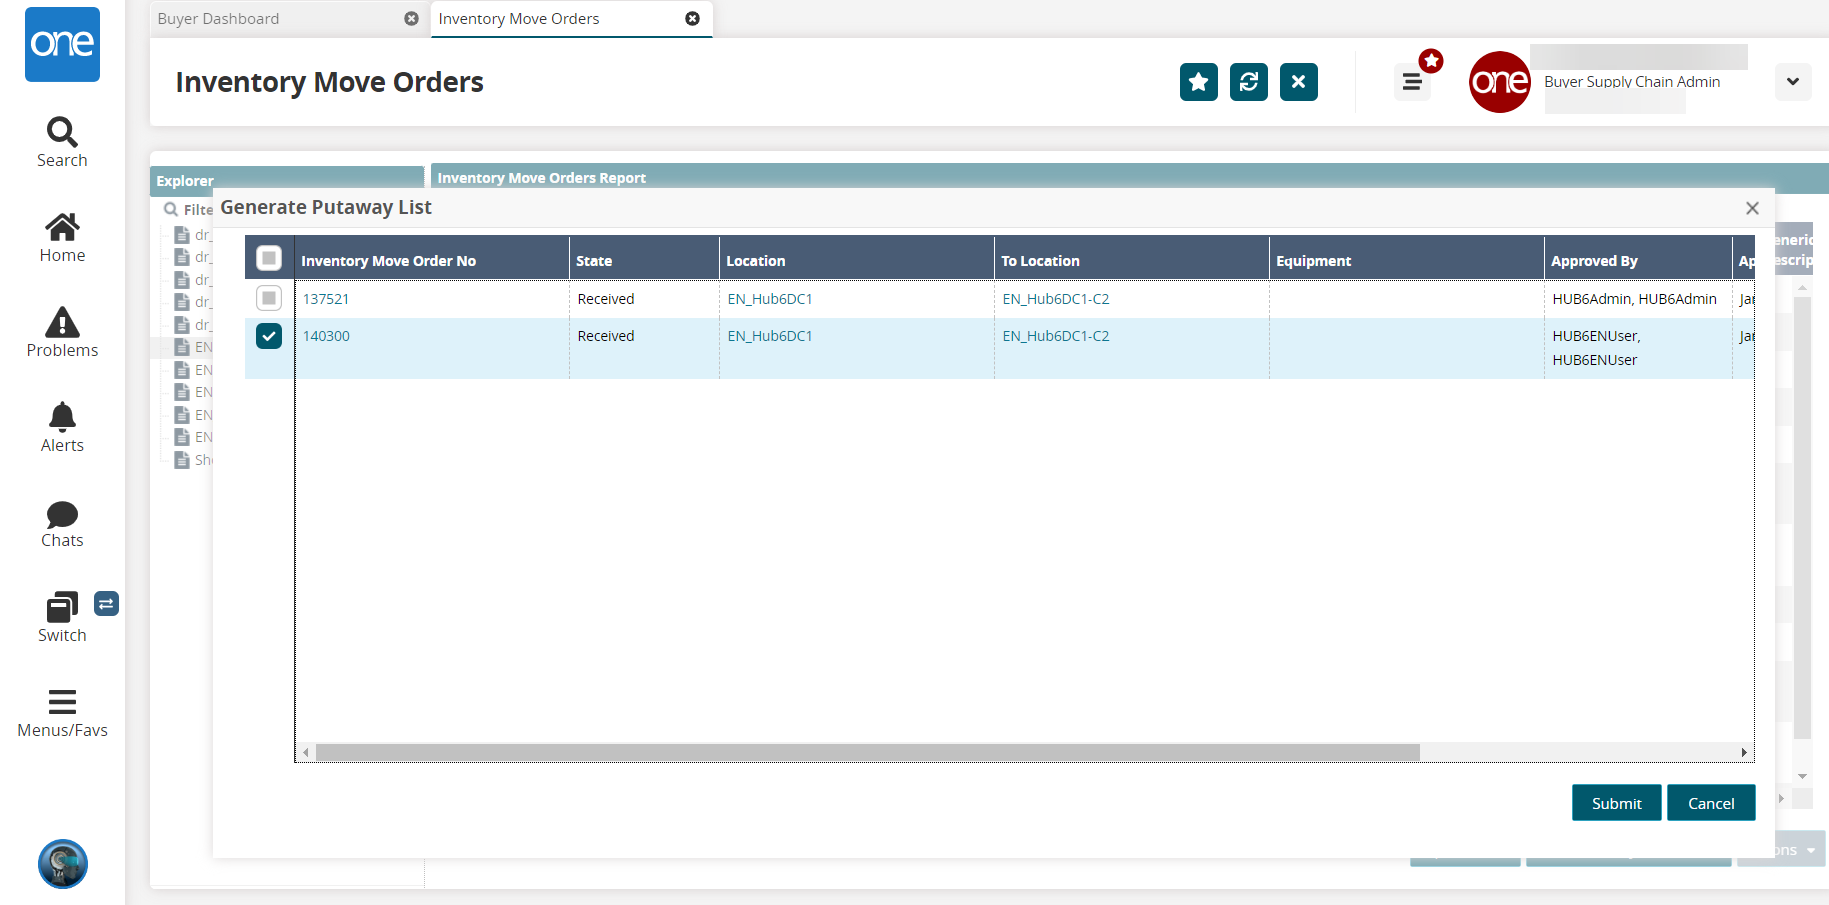Click the Submit button
1829x905 pixels.
click(1616, 803)
